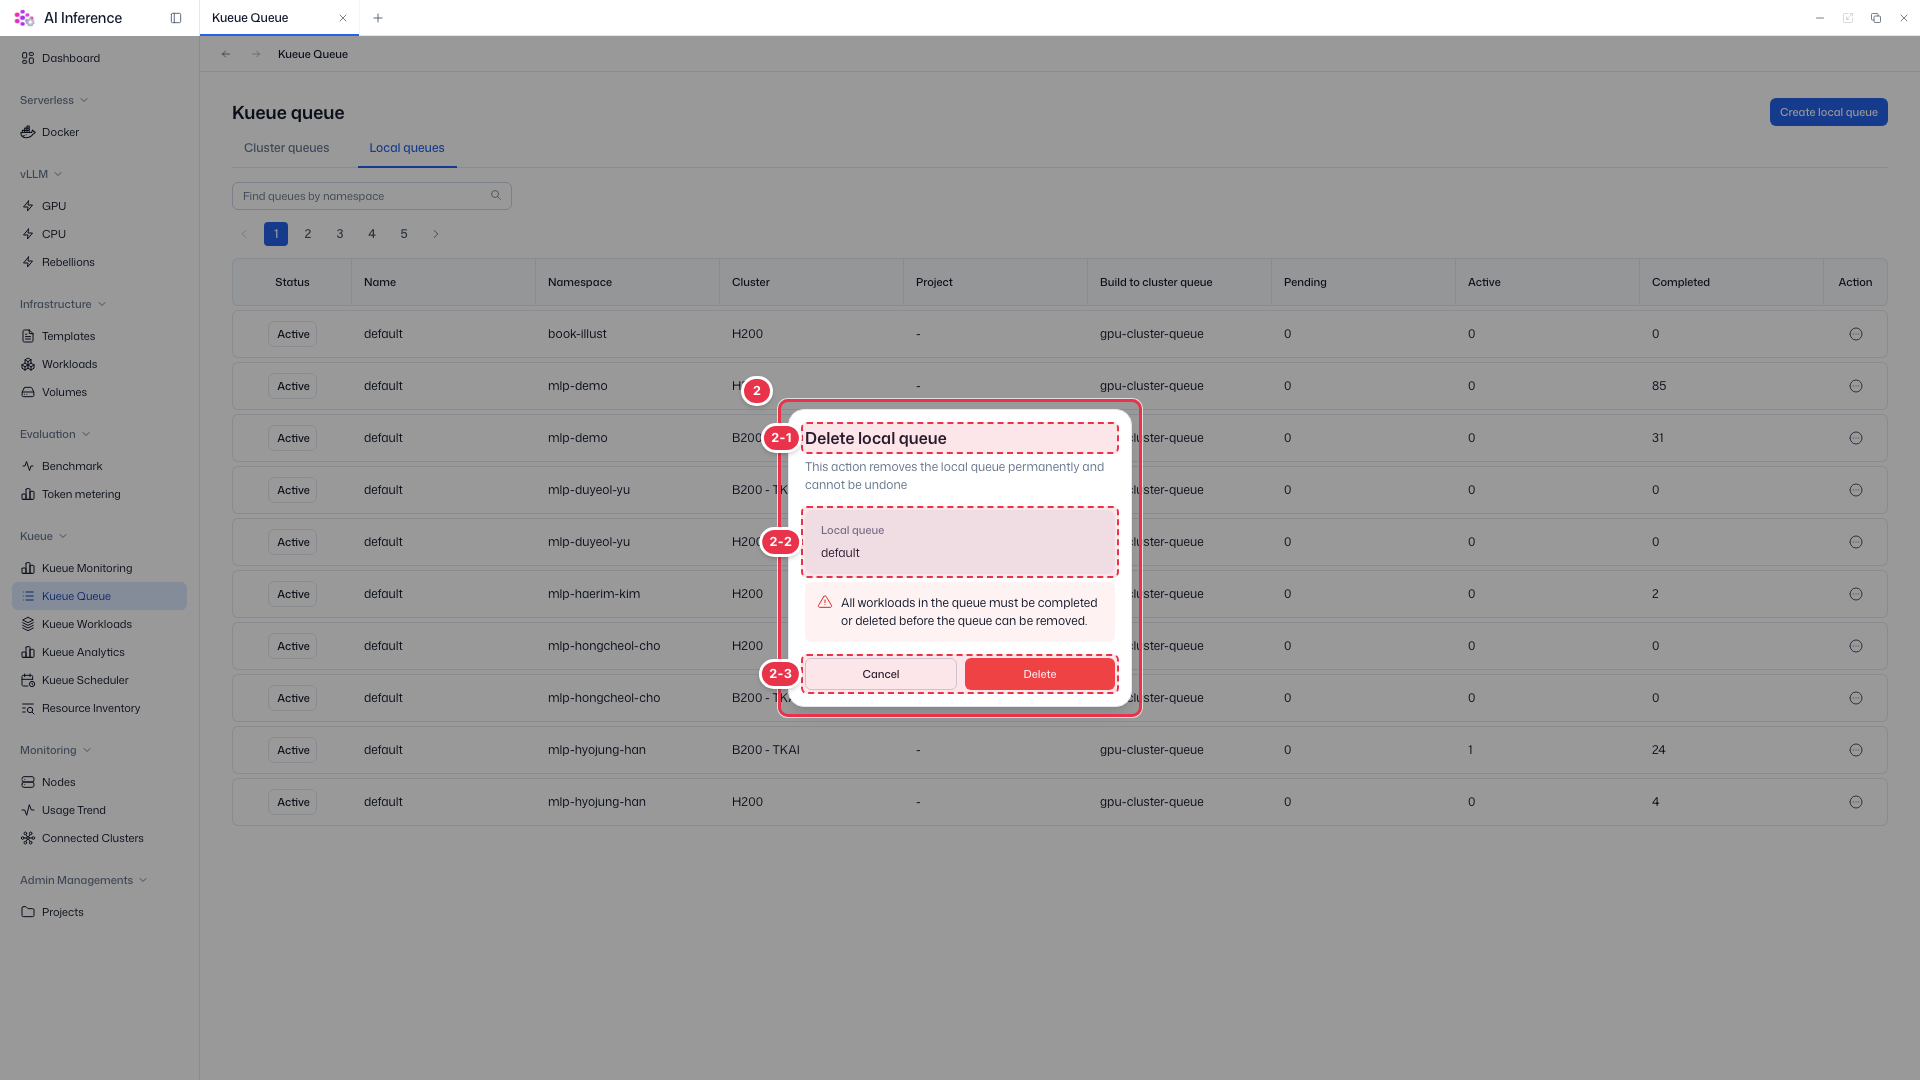Image resolution: width=1920 pixels, height=1080 pixels.
Task: Cancel the delete local queue dialog
Action: pyautogui.click(x=881, y=674)
